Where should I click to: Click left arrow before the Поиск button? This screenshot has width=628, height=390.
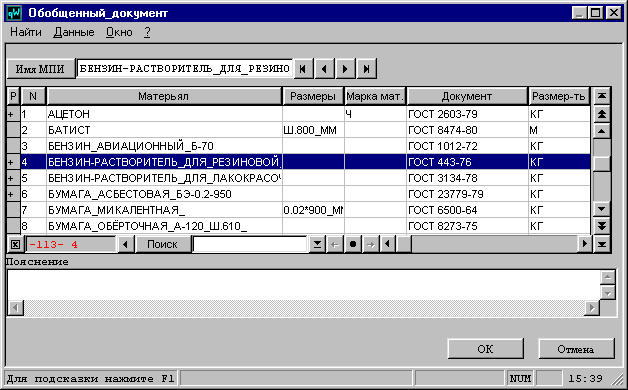pos(125,244)
